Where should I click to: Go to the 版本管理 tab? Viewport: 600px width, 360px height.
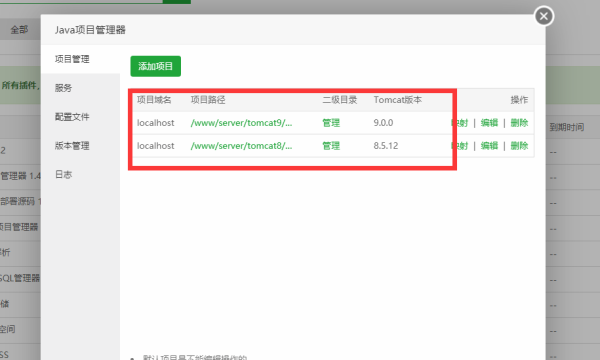[72, 146]
